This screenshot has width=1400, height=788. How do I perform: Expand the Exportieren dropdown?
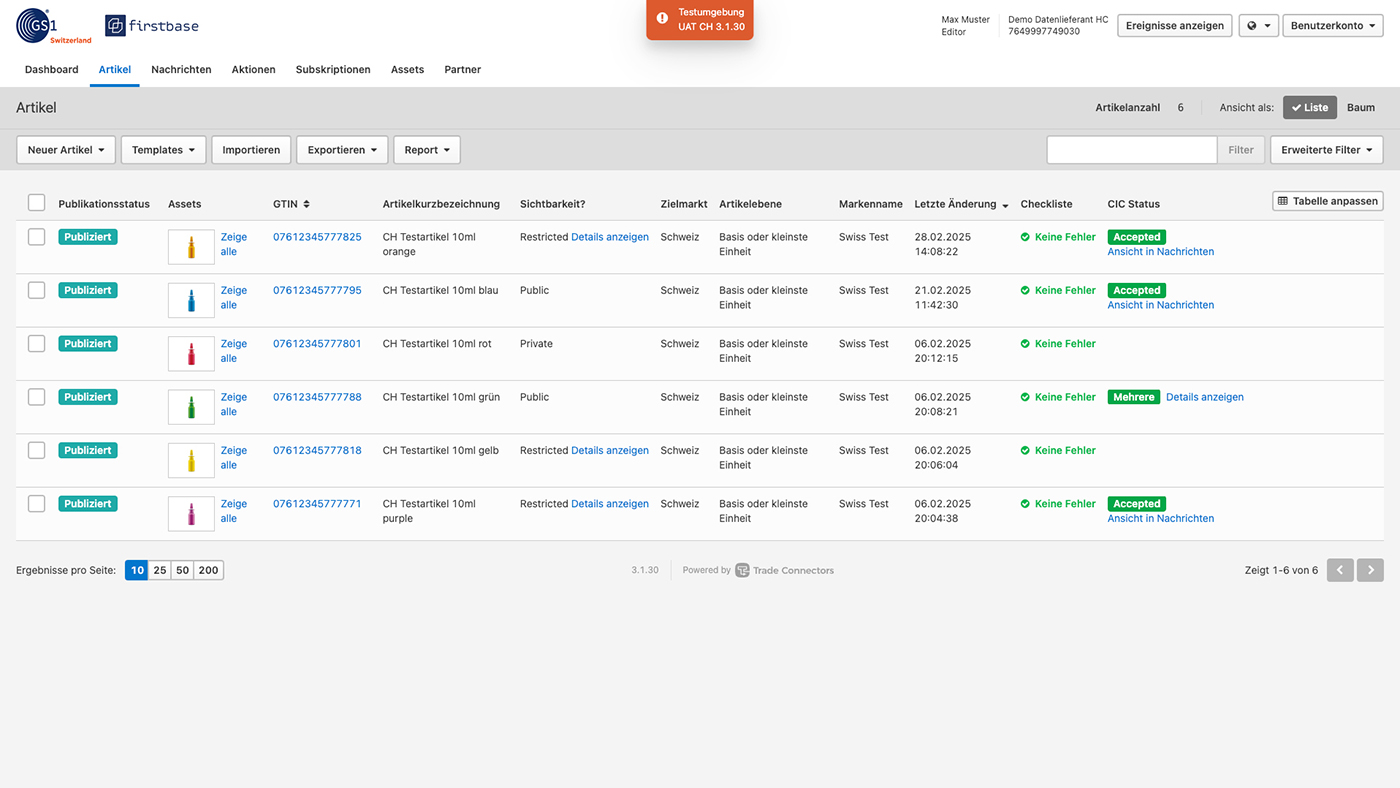(342, 150)
